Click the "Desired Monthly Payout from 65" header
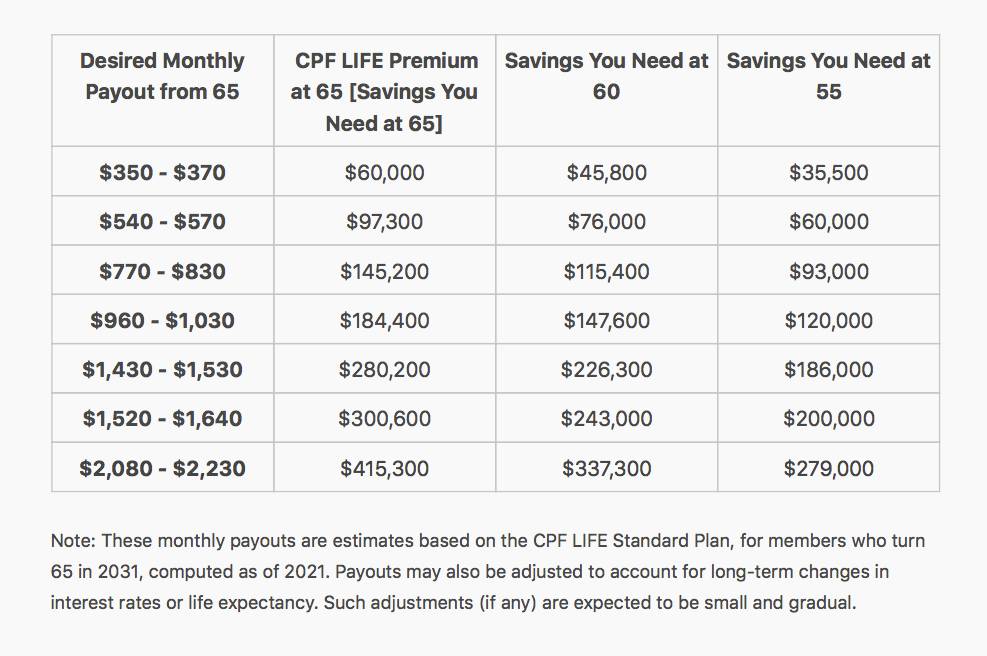The height and width of the screenshot is (656, 987). (162, 76)
